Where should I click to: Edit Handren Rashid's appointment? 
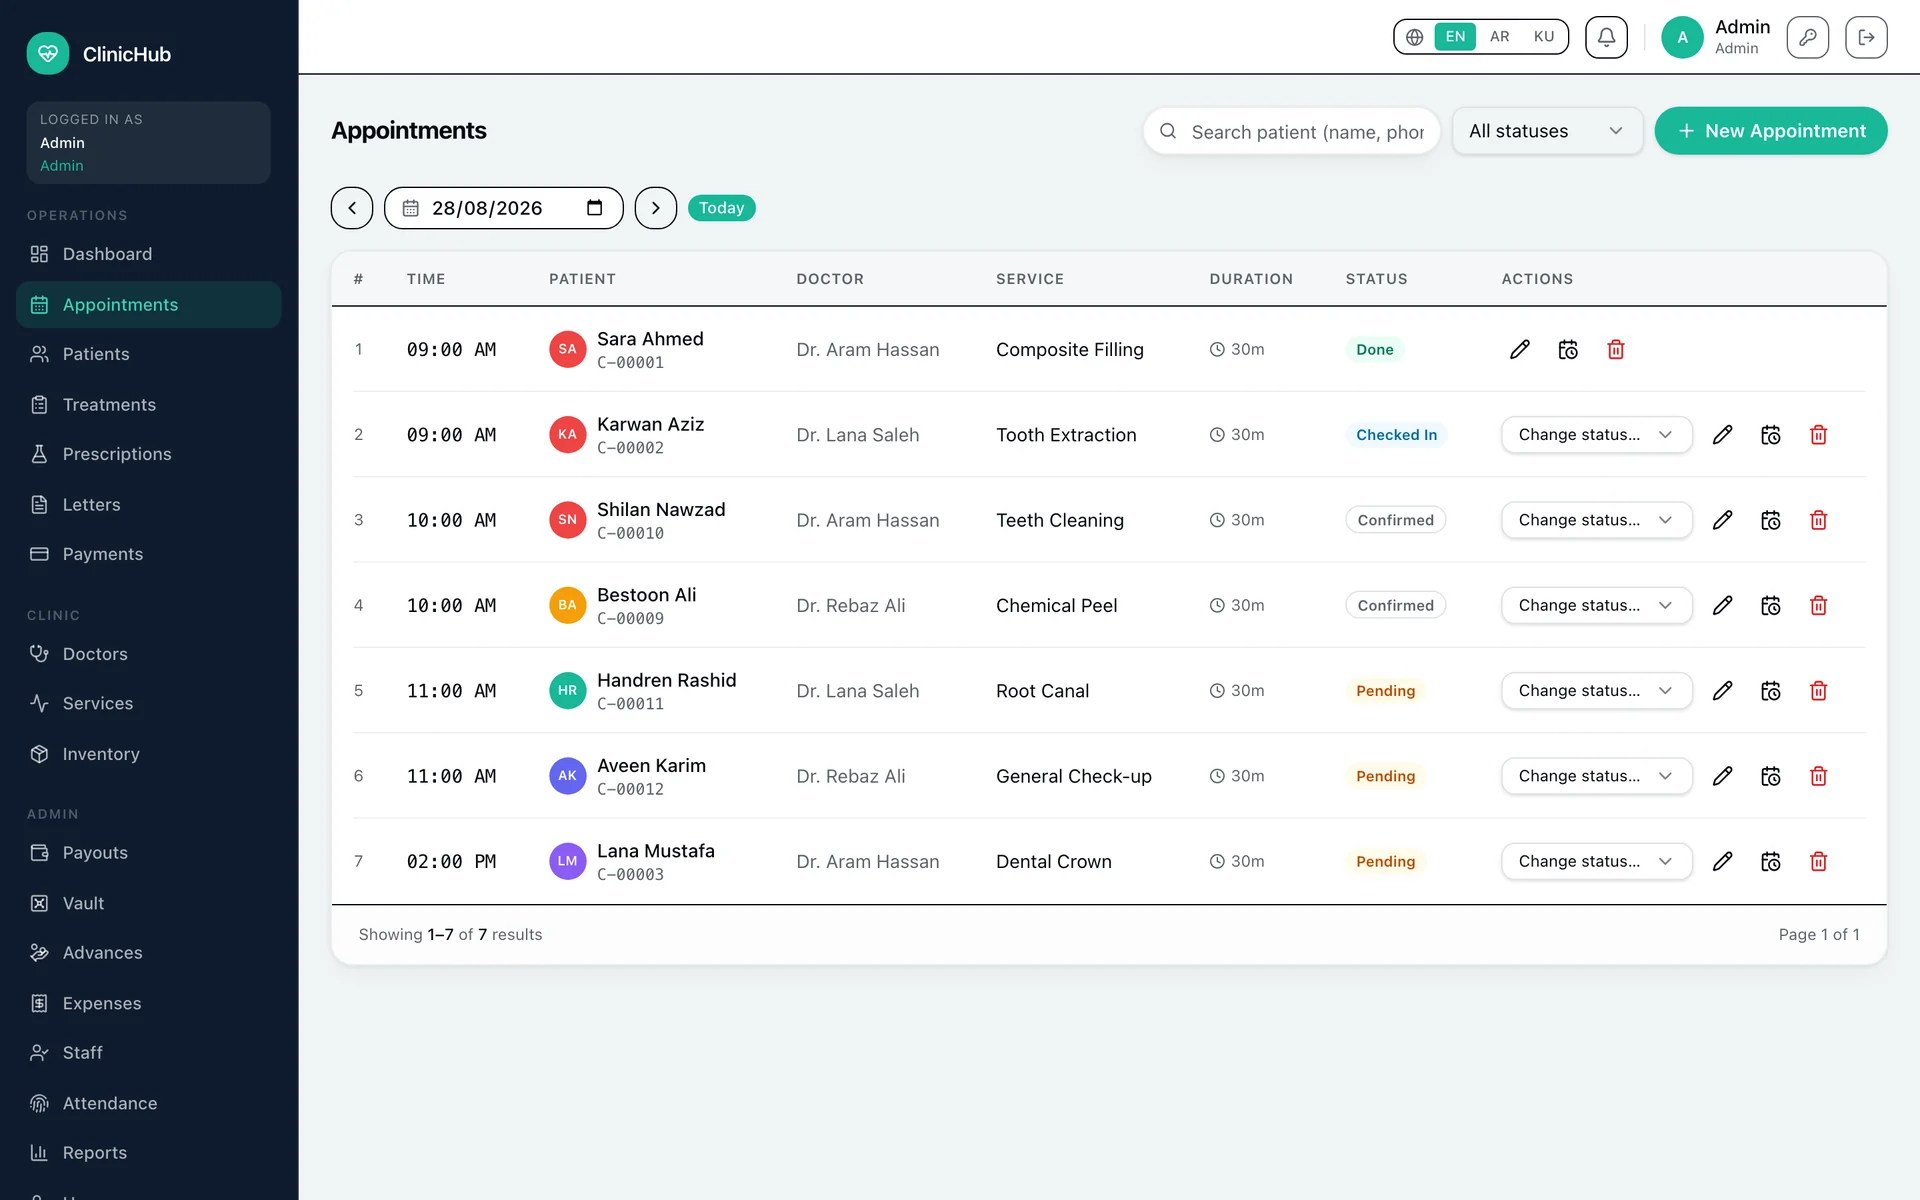[1722, 691]
